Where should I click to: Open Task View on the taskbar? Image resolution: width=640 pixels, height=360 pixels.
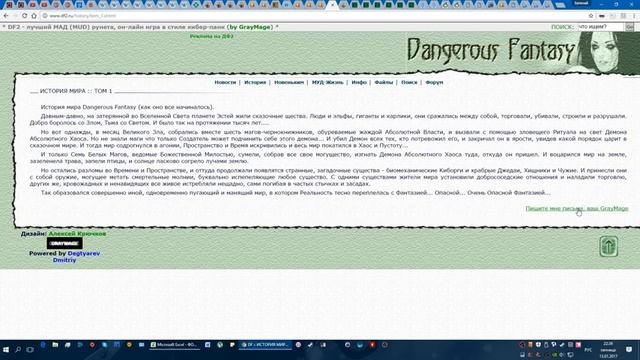pos(30,350)
